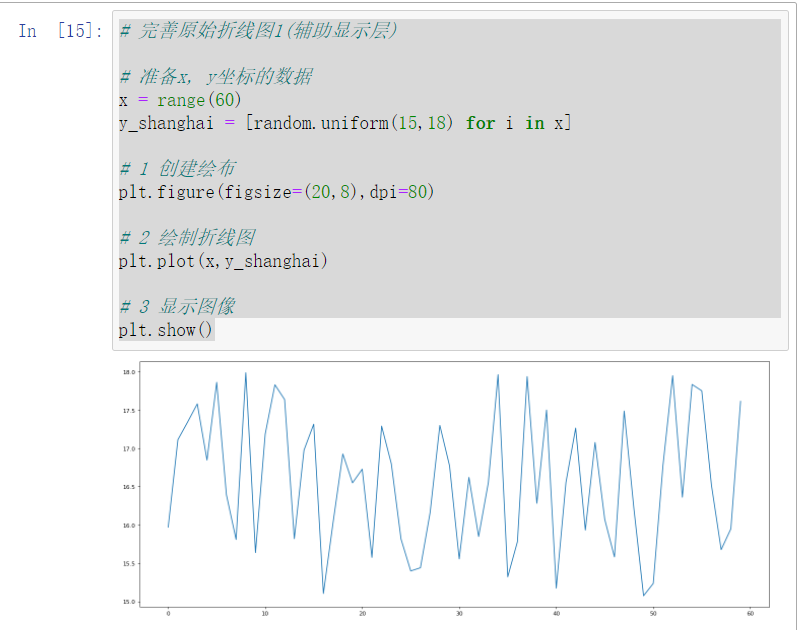
Task: Select the comment 完善原始折线图1(辅助显示层)
Action: coord(260,31)
